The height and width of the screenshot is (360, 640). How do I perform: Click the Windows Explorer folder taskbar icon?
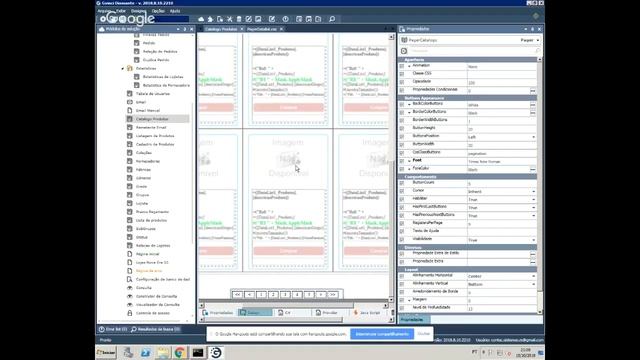pos(162,352)
